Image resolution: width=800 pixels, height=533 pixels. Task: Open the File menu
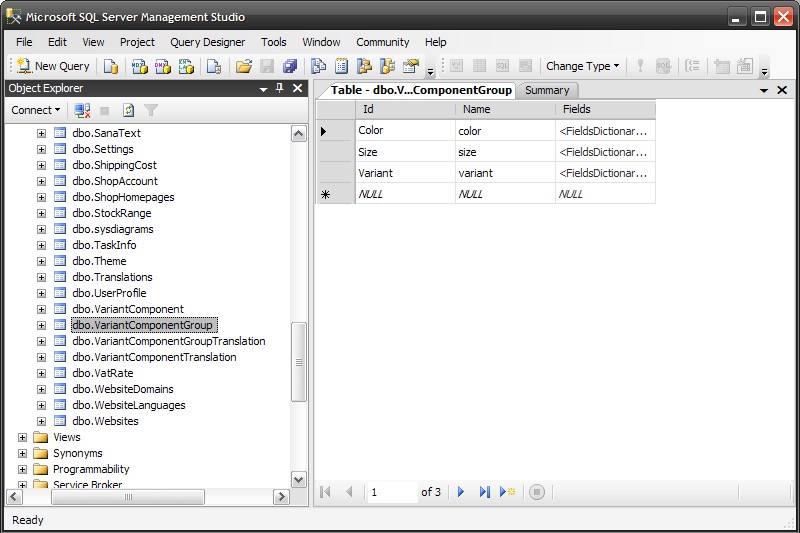[24, 42]
